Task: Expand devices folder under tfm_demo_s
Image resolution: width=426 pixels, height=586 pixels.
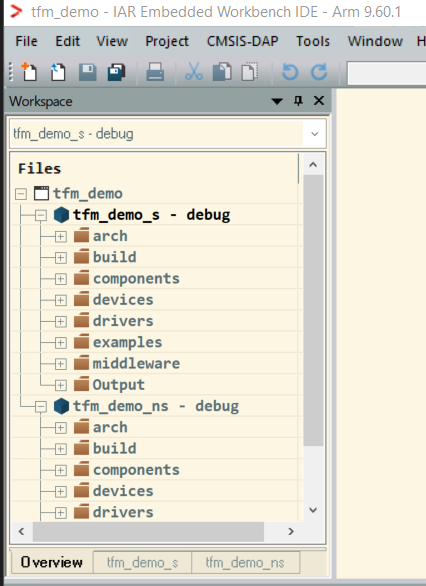Action: tap(61, 300)
